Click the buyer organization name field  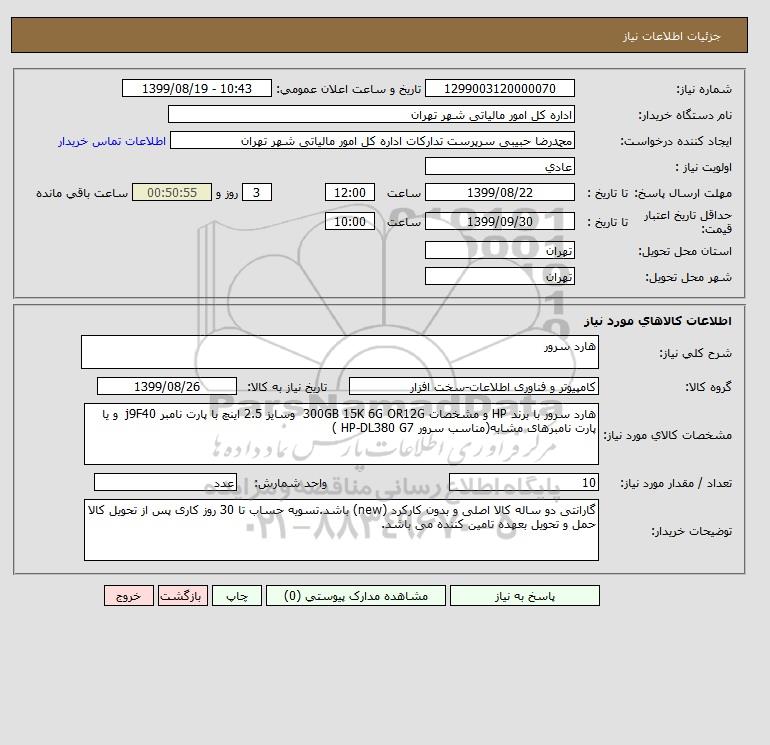tap(371, 114)
